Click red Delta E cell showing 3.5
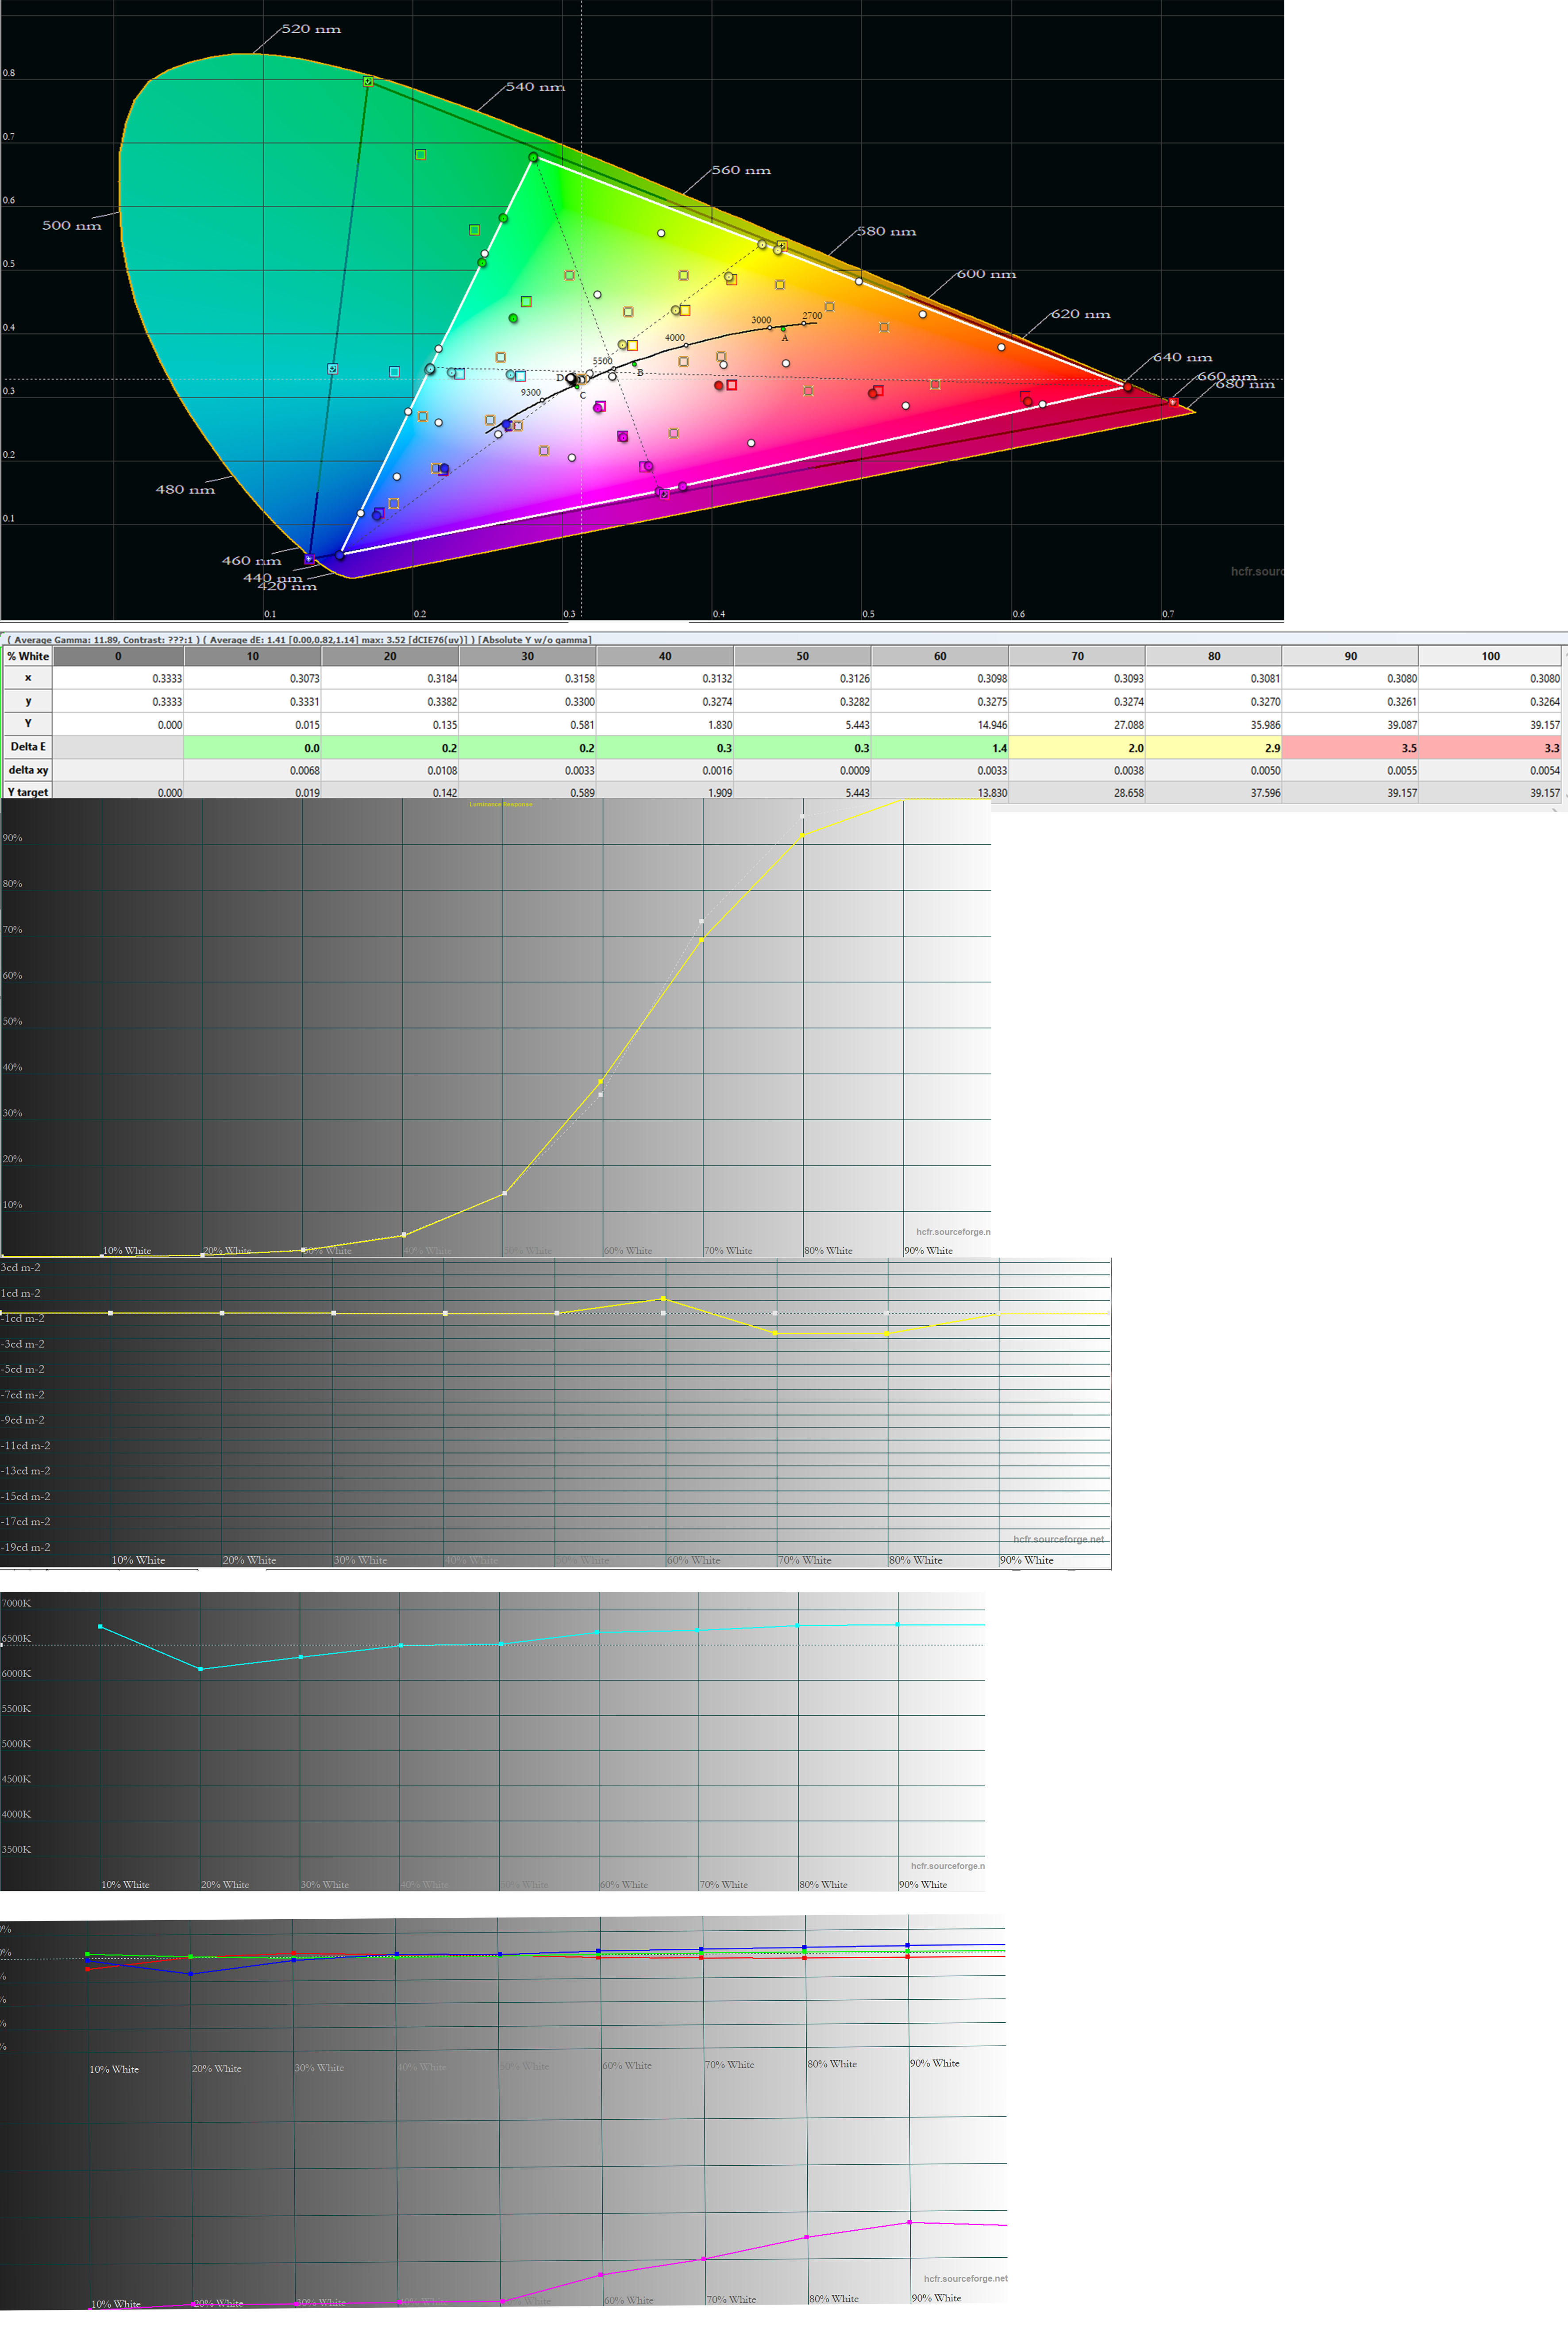The height and width of the screenshot is (2352, 1568). coord(1350,747)
